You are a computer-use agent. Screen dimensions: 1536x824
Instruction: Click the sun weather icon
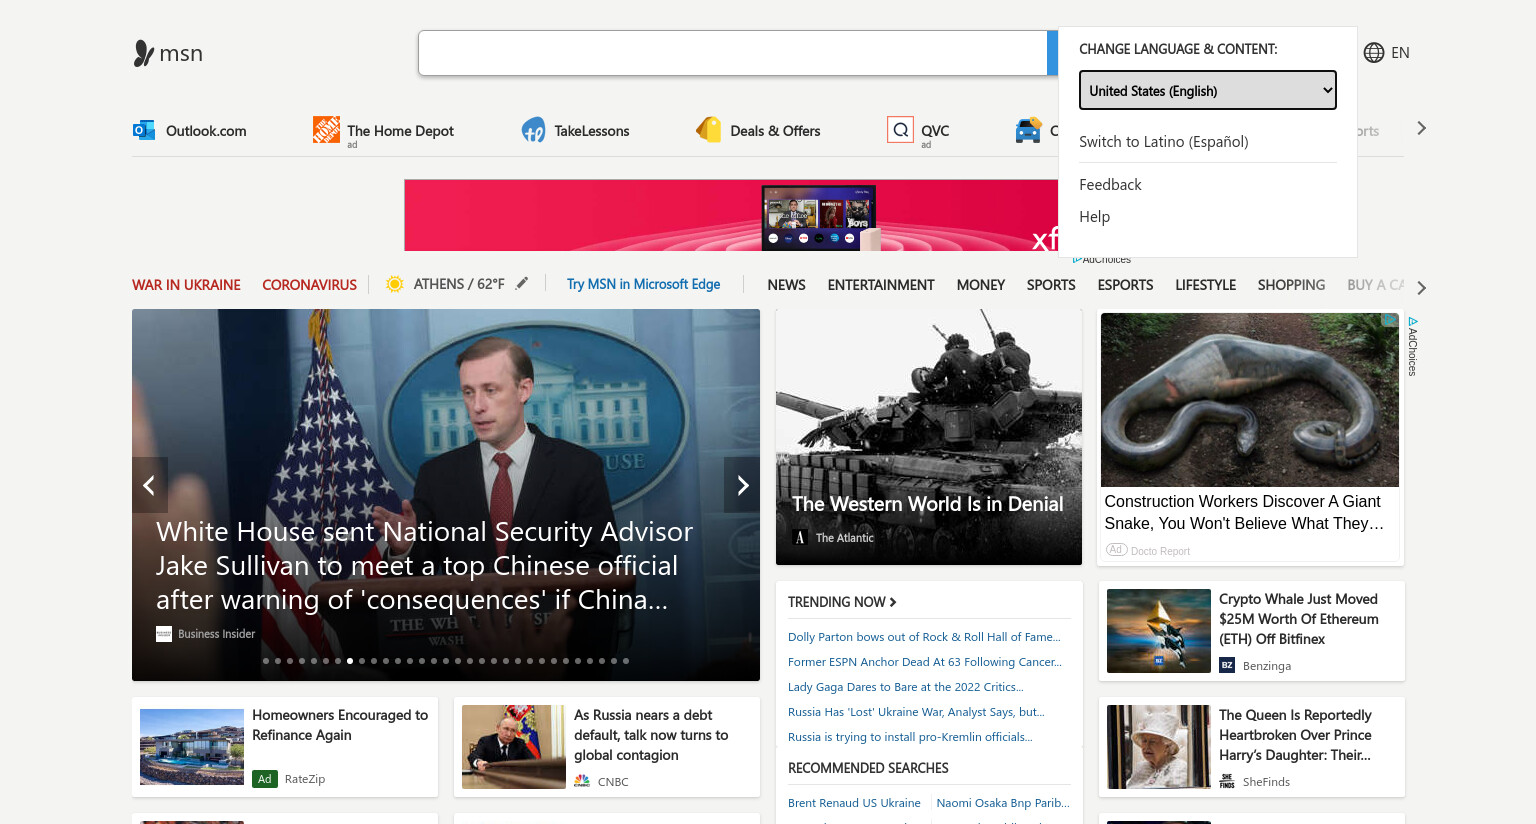click(395, 284)
